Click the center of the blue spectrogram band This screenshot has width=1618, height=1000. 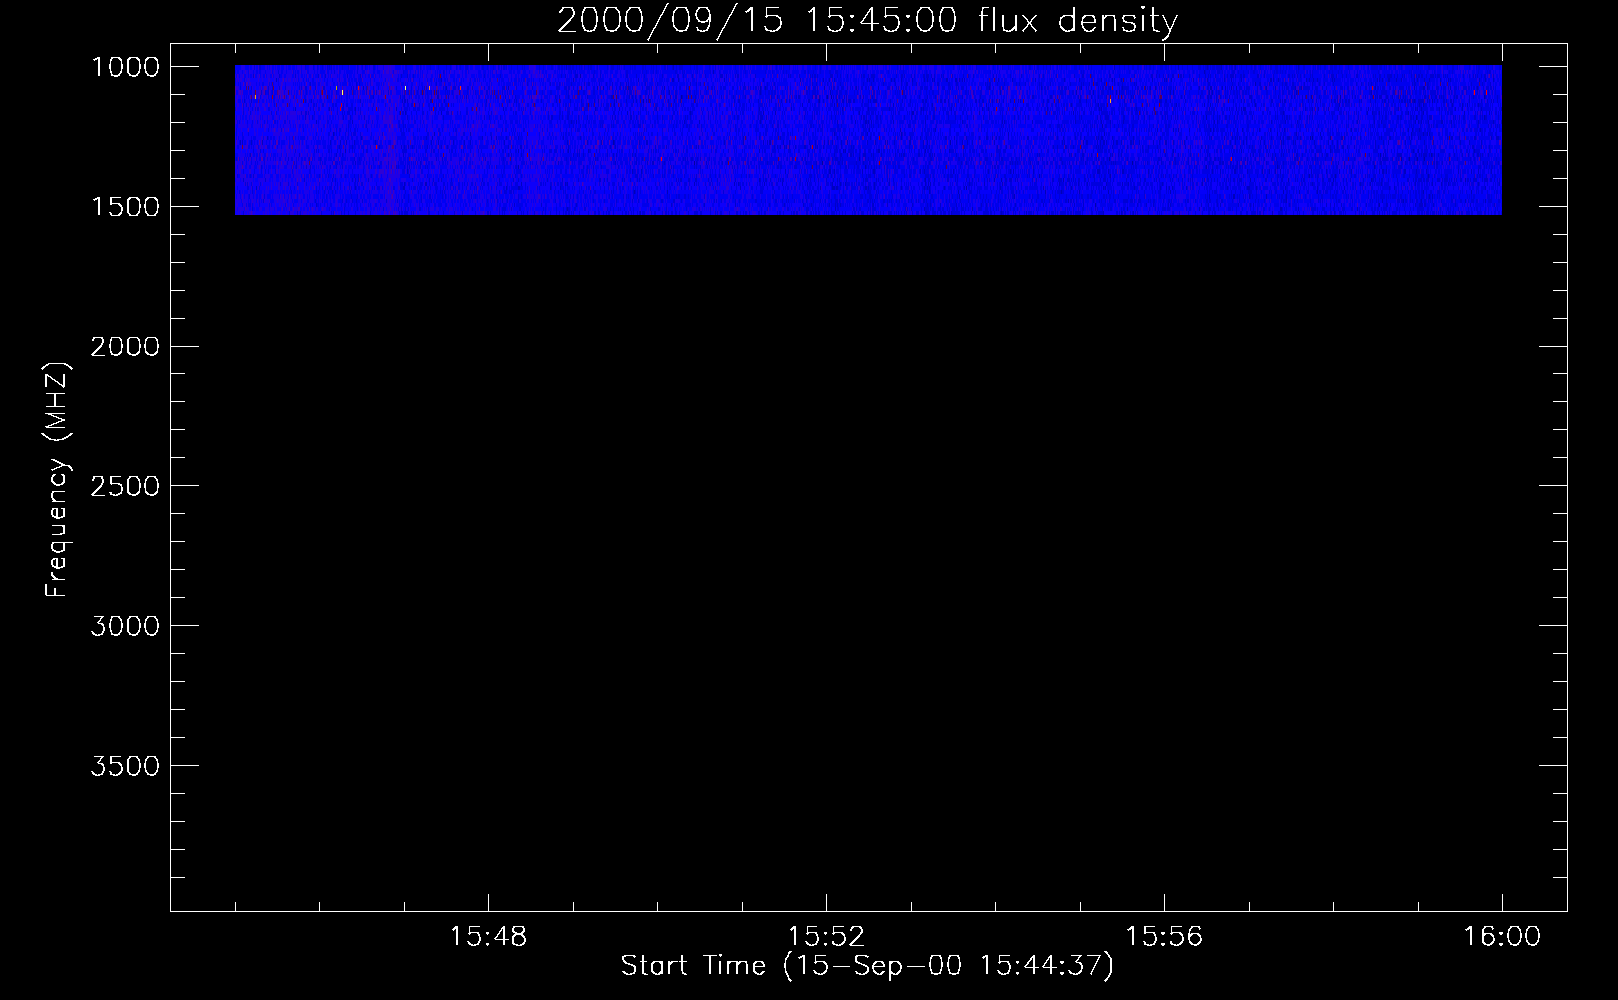tap(868, 140)
